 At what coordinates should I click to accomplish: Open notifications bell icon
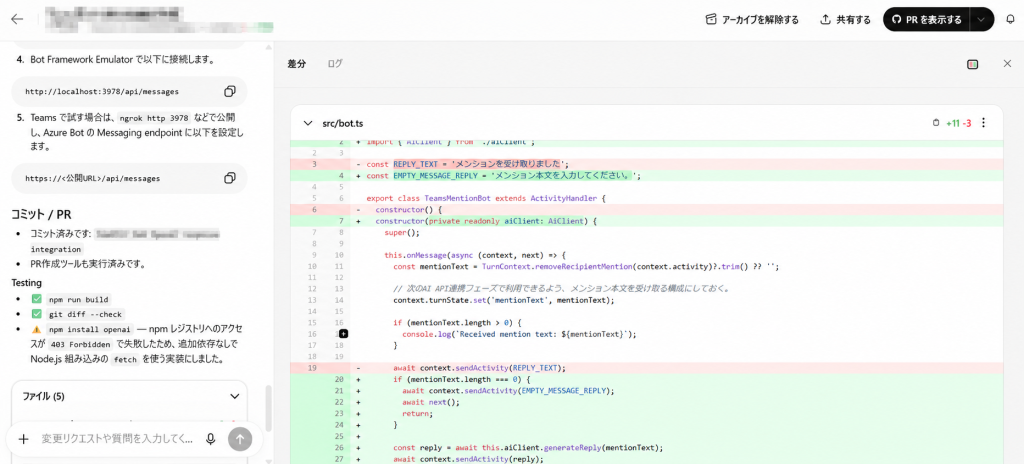tap(1011, 20)
